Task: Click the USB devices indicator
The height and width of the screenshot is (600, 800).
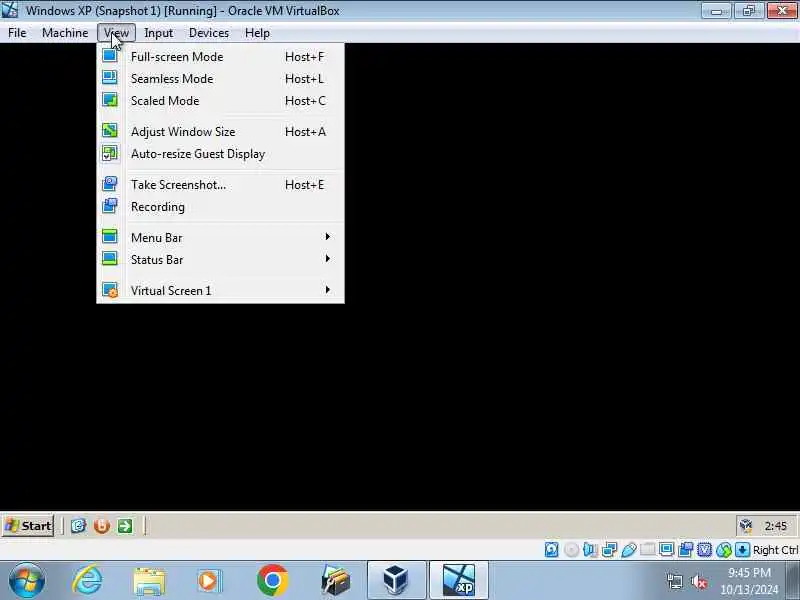Action: [x=629, y=550]
